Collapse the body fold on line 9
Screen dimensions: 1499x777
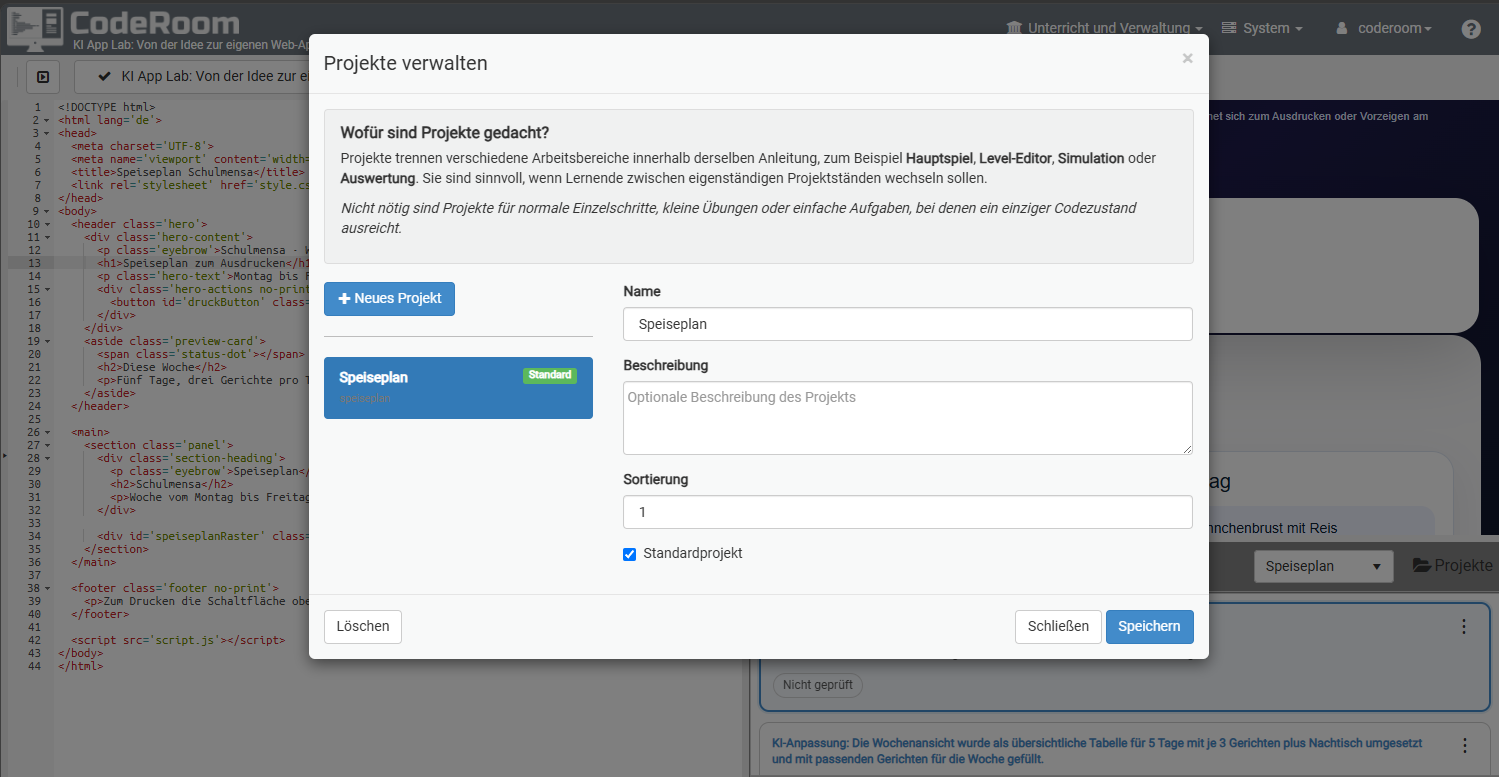click(x=47, y=211)
